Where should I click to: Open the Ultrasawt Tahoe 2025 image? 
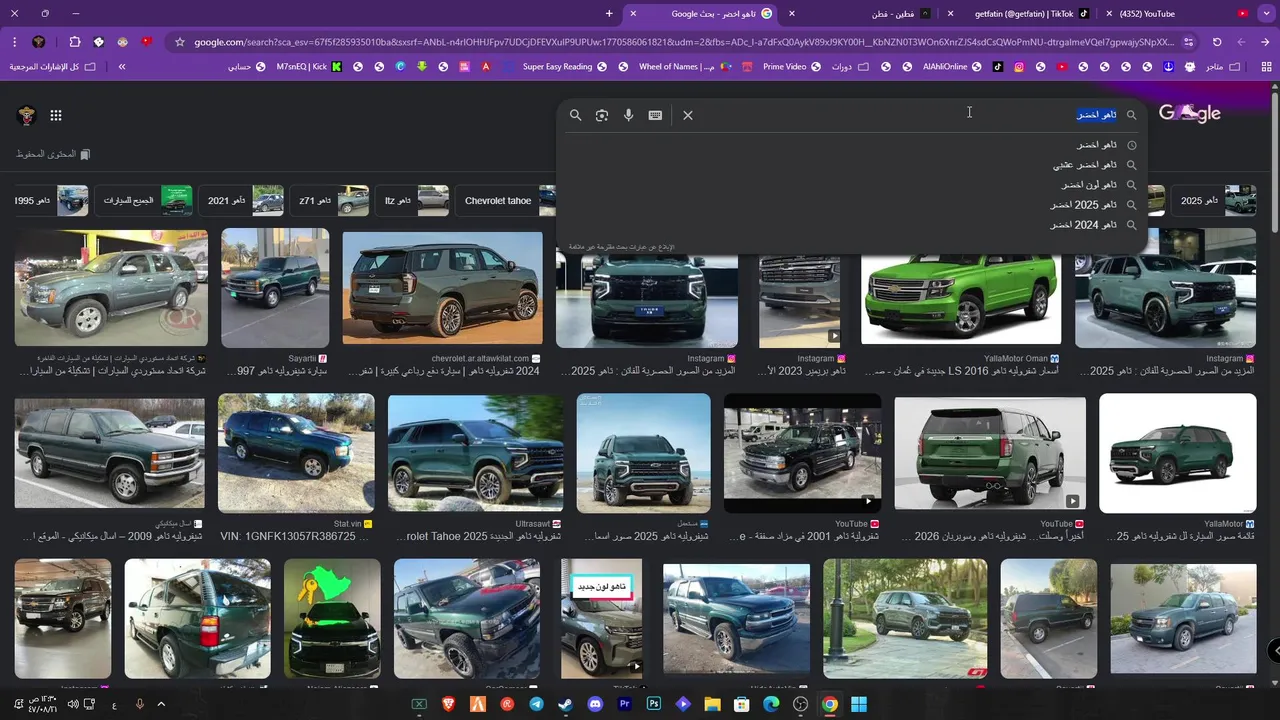[475, 453]
